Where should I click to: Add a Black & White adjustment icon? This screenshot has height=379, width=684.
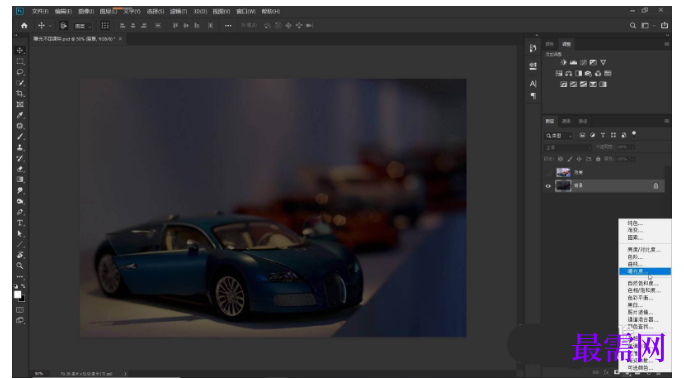click(x=578, y=73)
